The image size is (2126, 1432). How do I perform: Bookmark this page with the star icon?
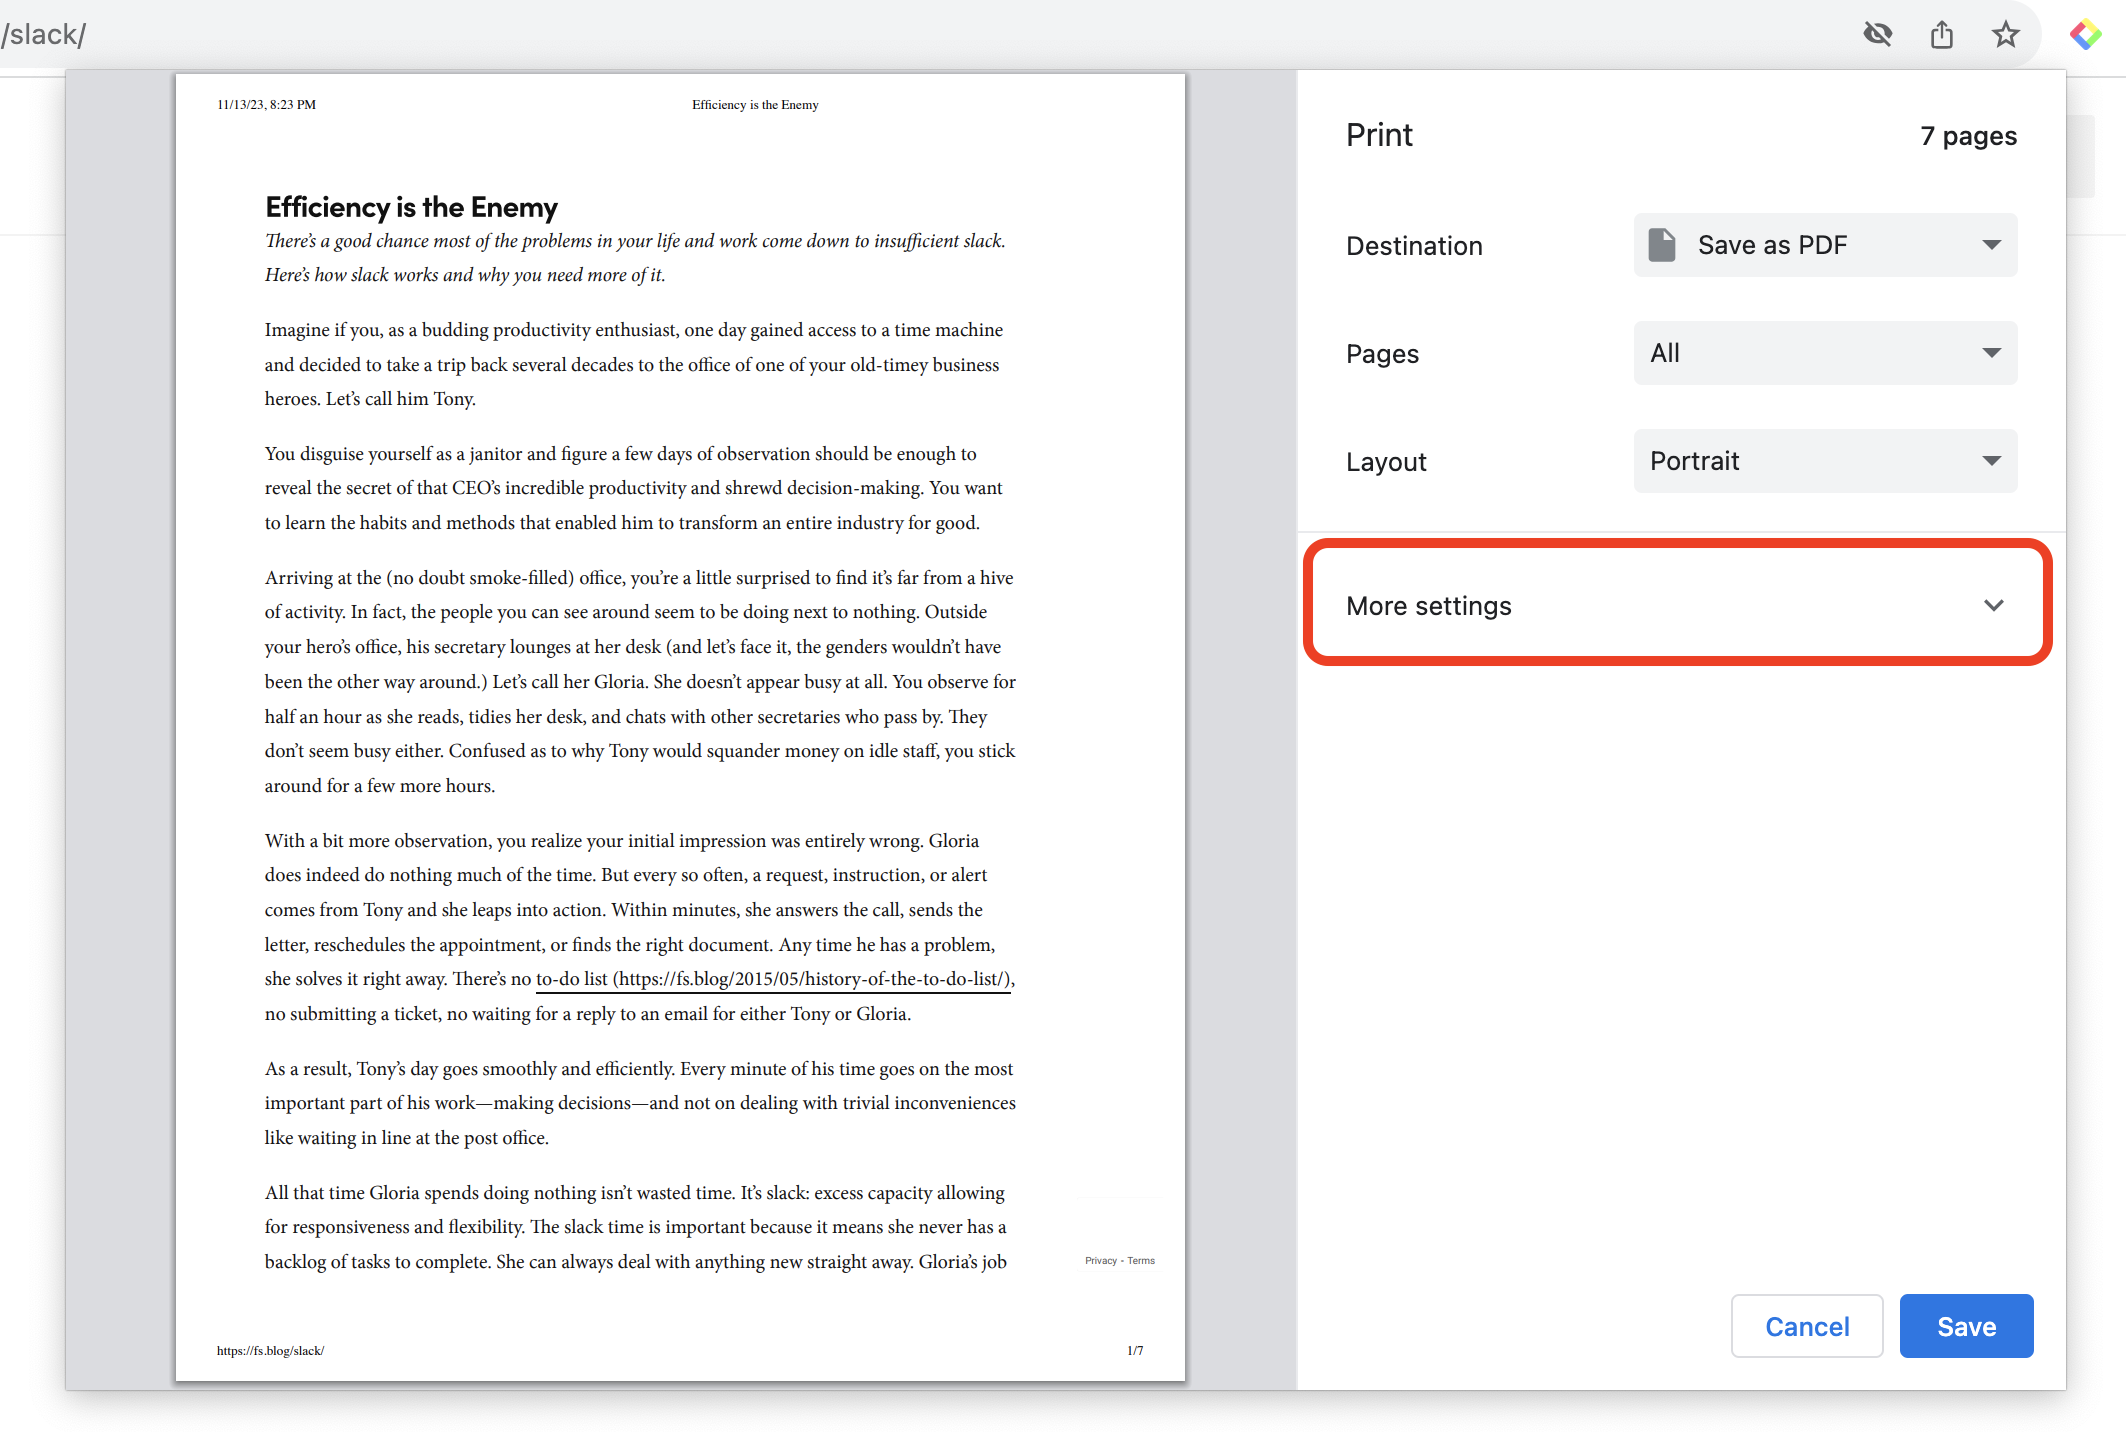(2005, 35)
